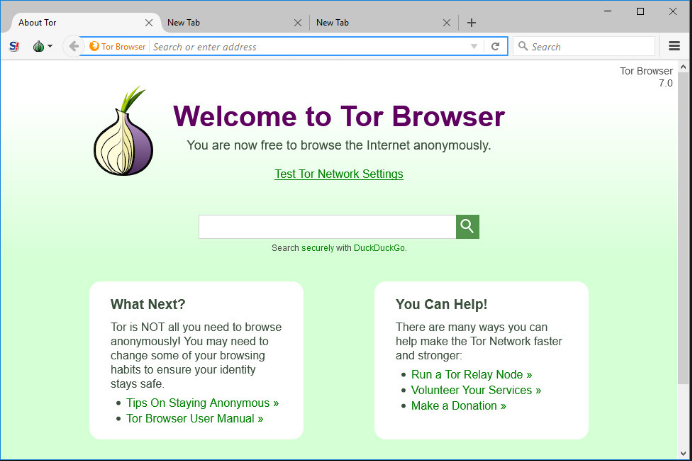The image size is (692, 461).
Task: Close the About Tor tab
Action: pyautogui.click(x=149, y=22)
